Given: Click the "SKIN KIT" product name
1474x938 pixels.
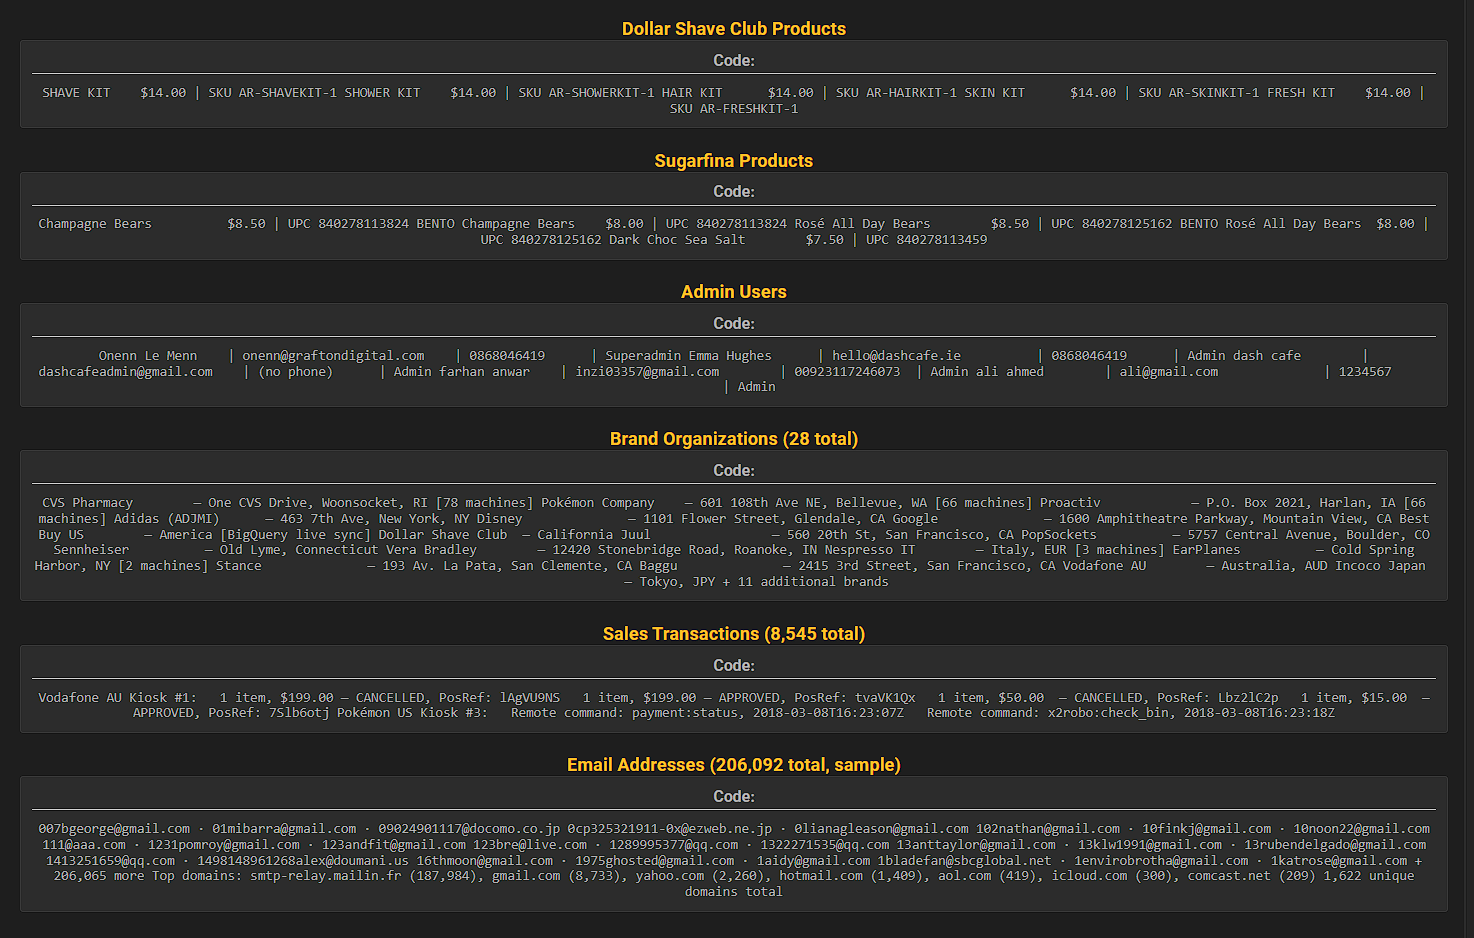Looking at the screenshot, I should pos(994,93).
